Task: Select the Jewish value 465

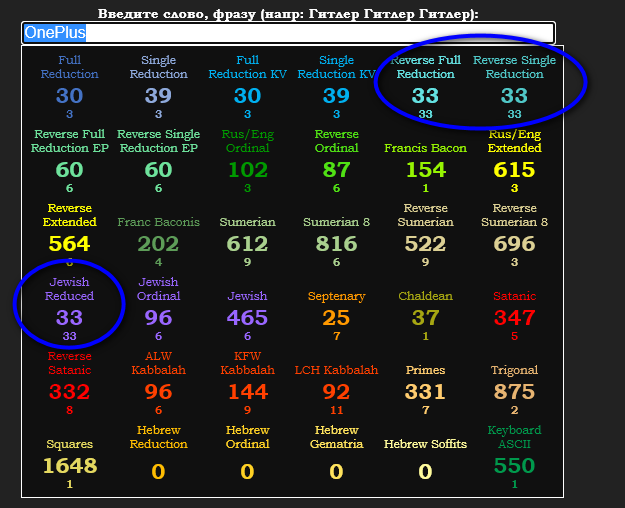Action: click(x=248, y=318)
